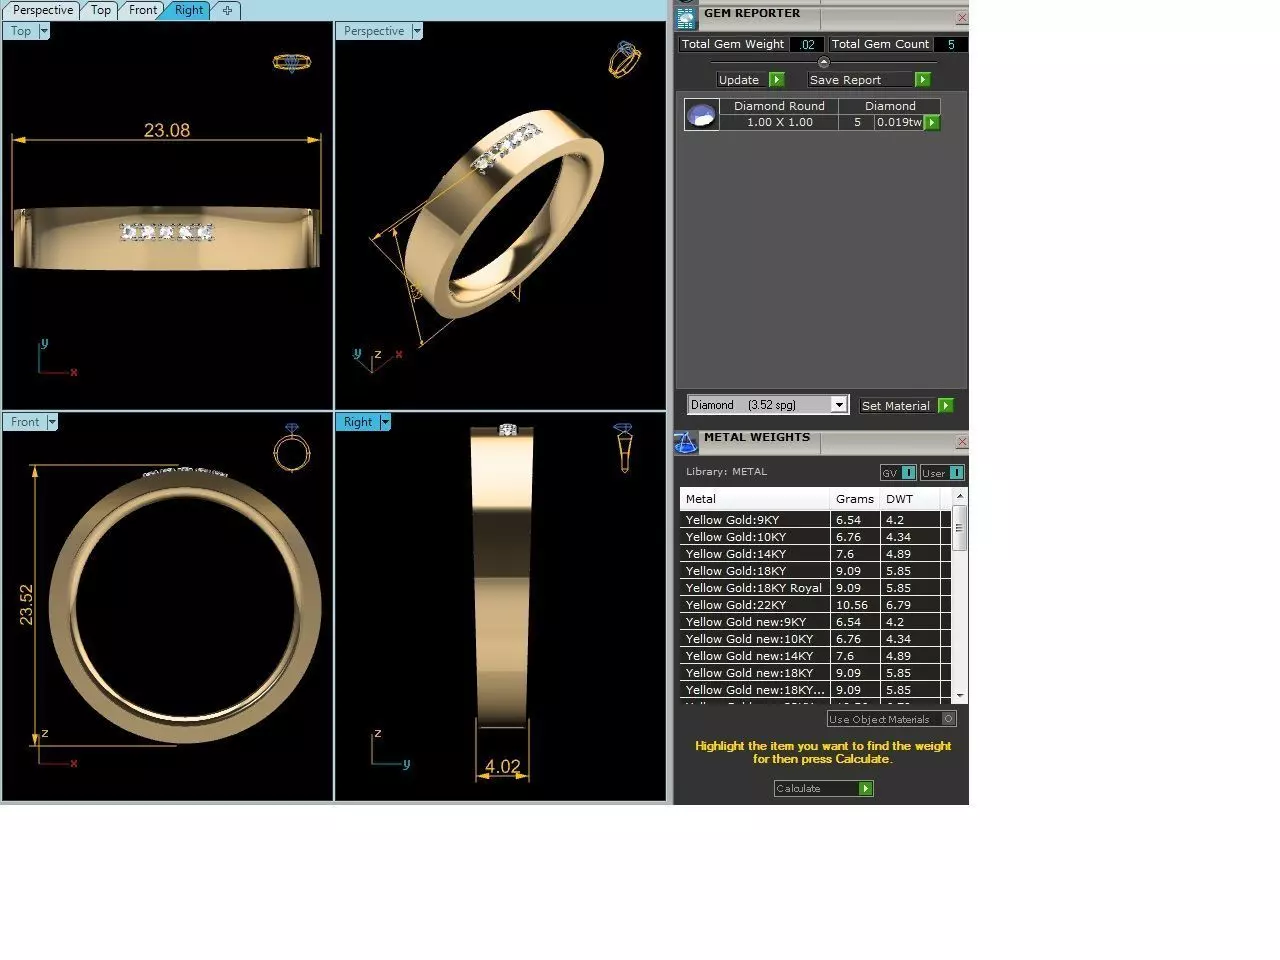The width and height of the screenshot is (1280, 960).
Task: Click the Set Material button
Action: click(x=906, y=406)
